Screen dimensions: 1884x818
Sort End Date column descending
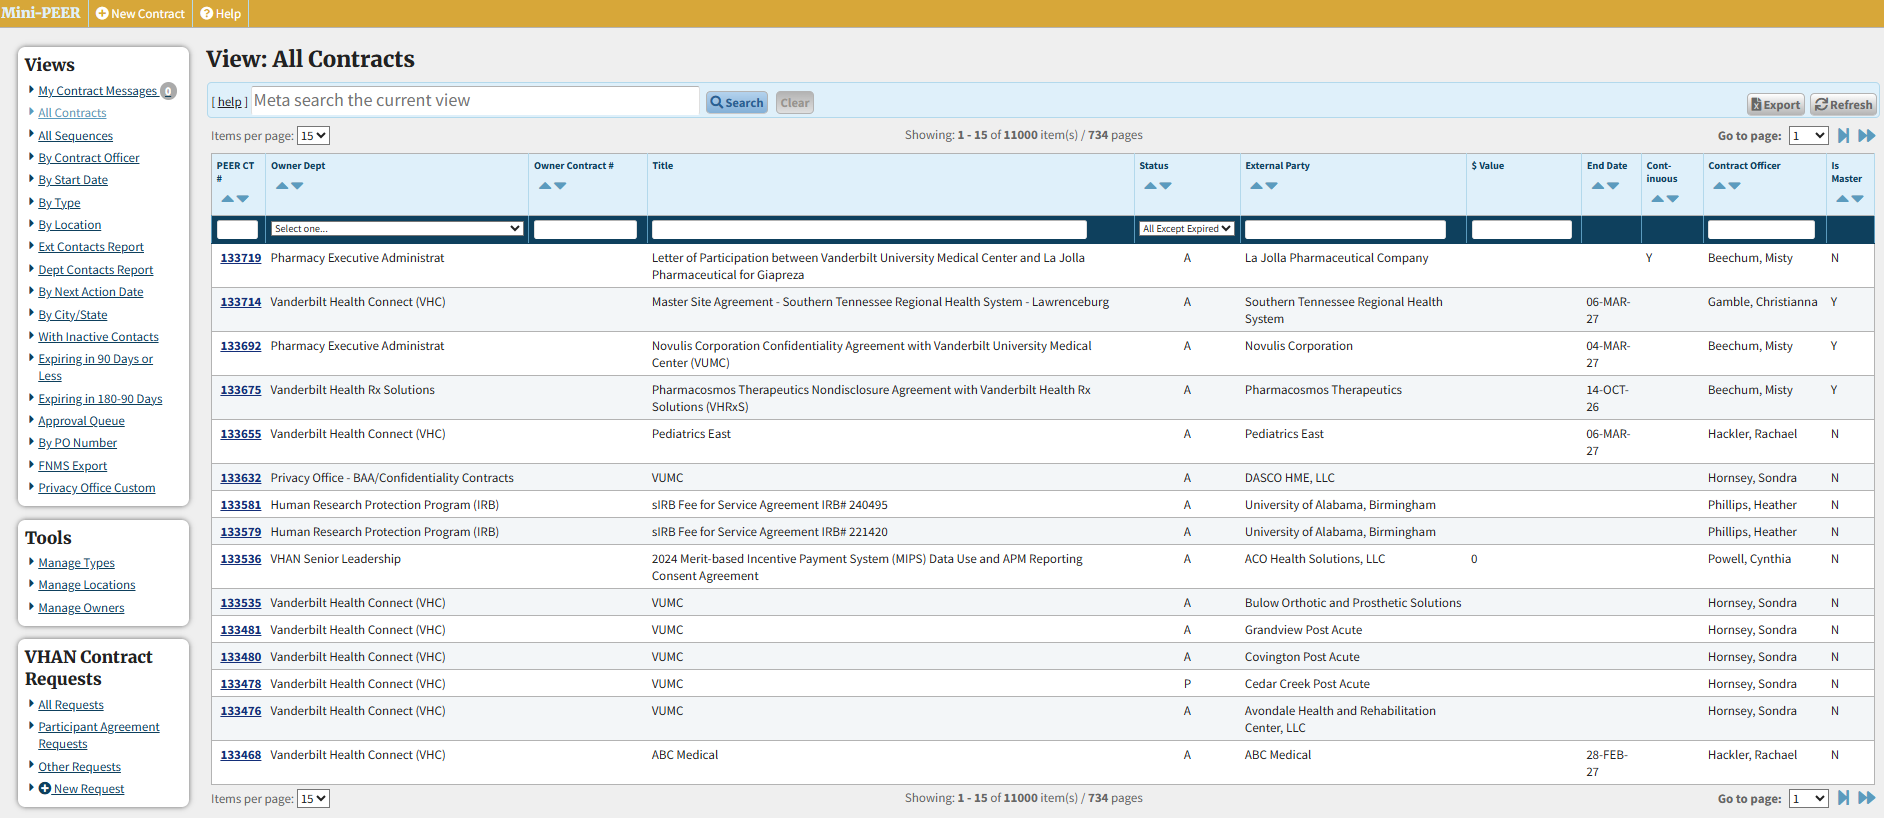tap(1613, 186)
